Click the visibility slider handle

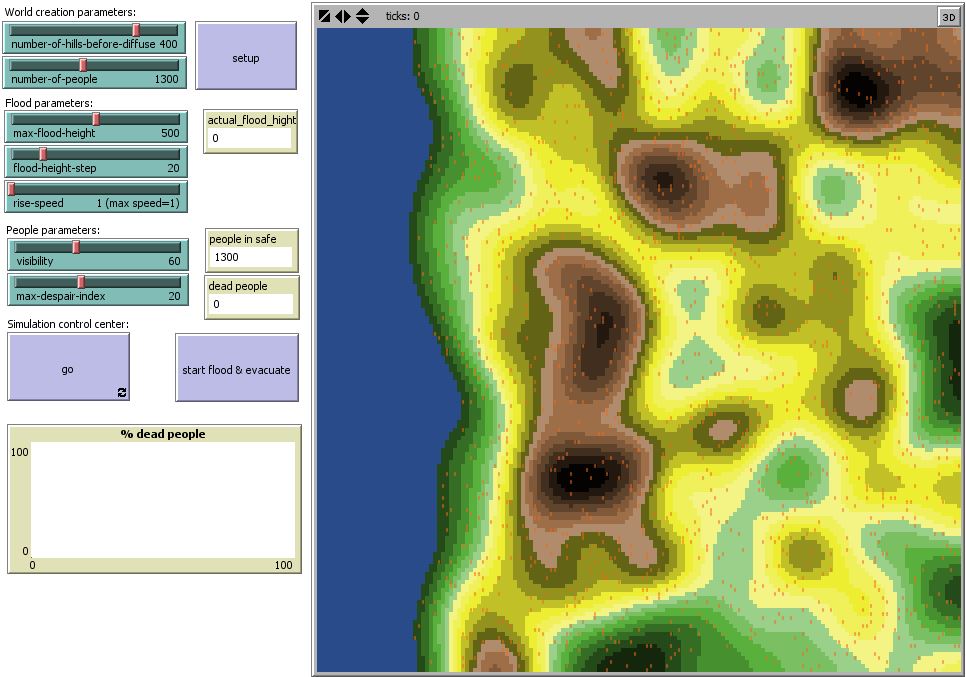click(76, 247)
